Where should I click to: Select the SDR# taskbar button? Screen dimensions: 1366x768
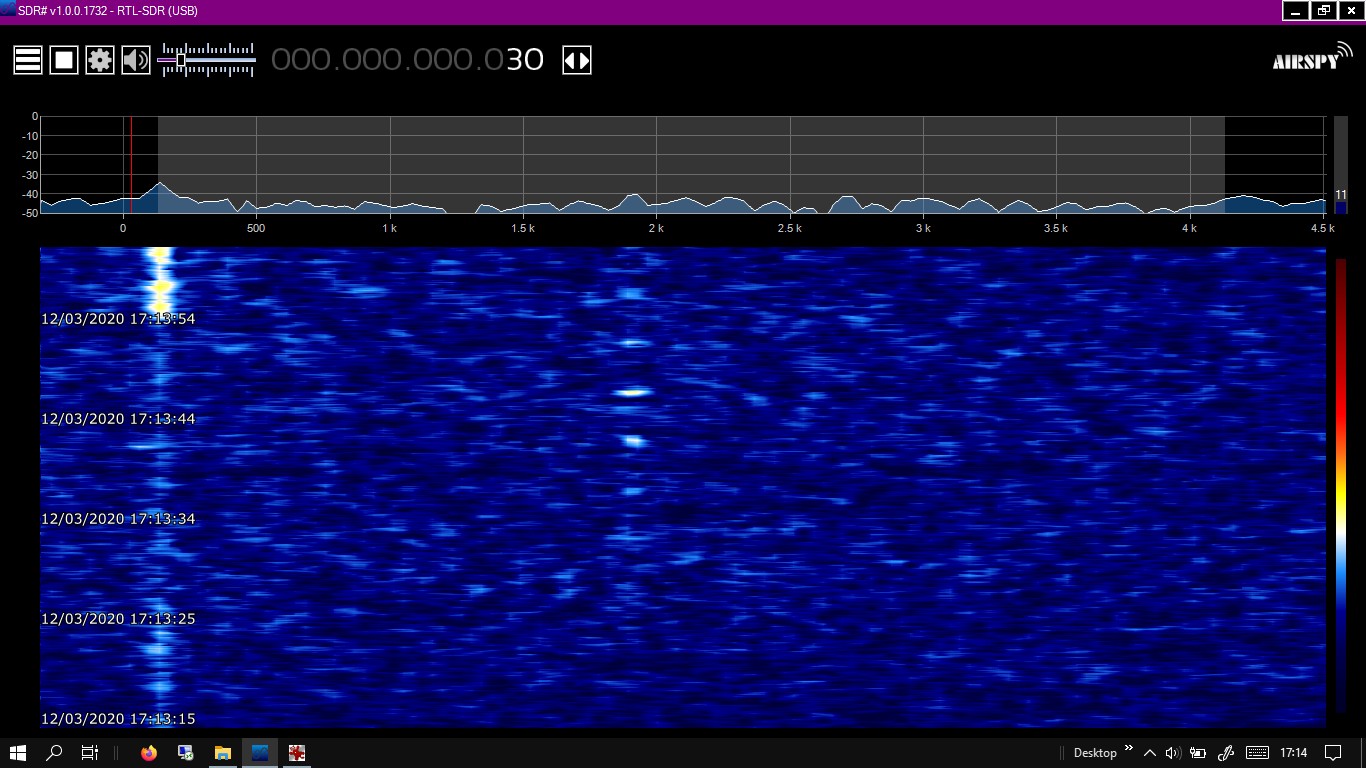click(260, 753)
